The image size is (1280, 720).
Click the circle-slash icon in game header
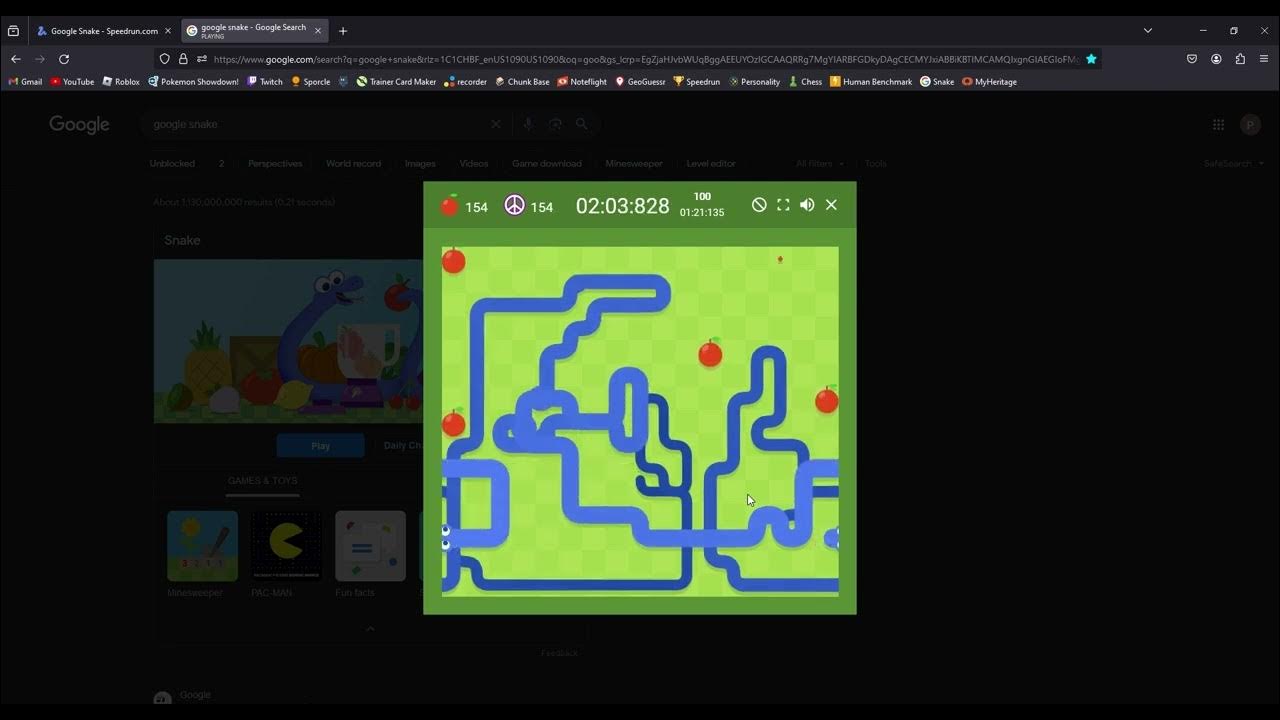click(759, 205)
